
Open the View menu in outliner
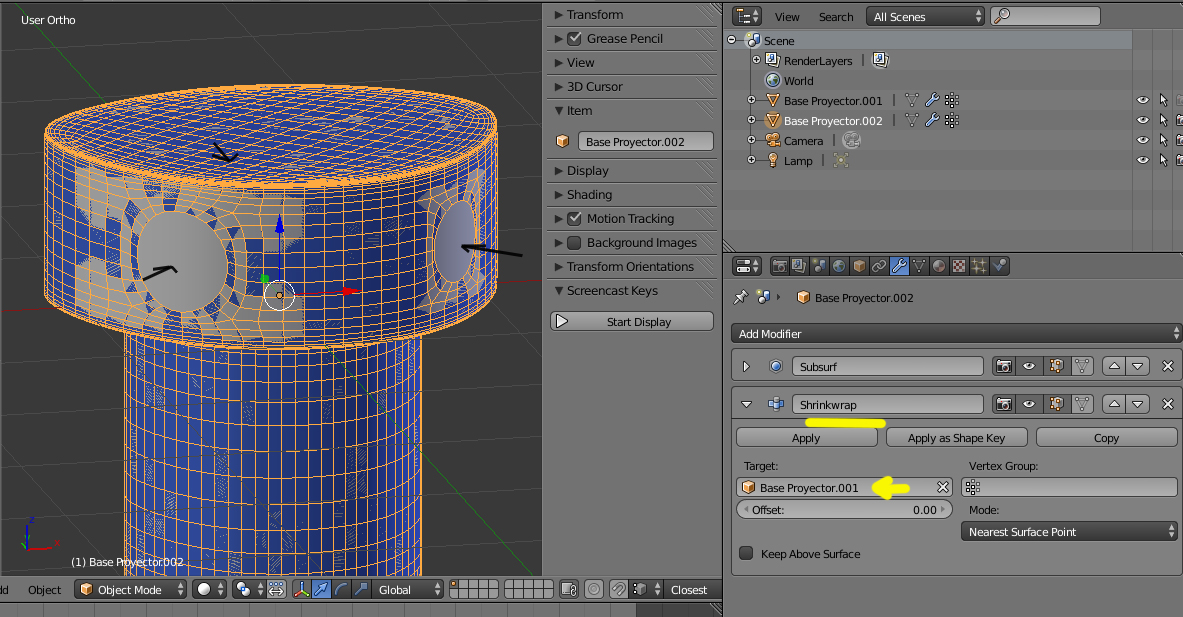[787, 17]
